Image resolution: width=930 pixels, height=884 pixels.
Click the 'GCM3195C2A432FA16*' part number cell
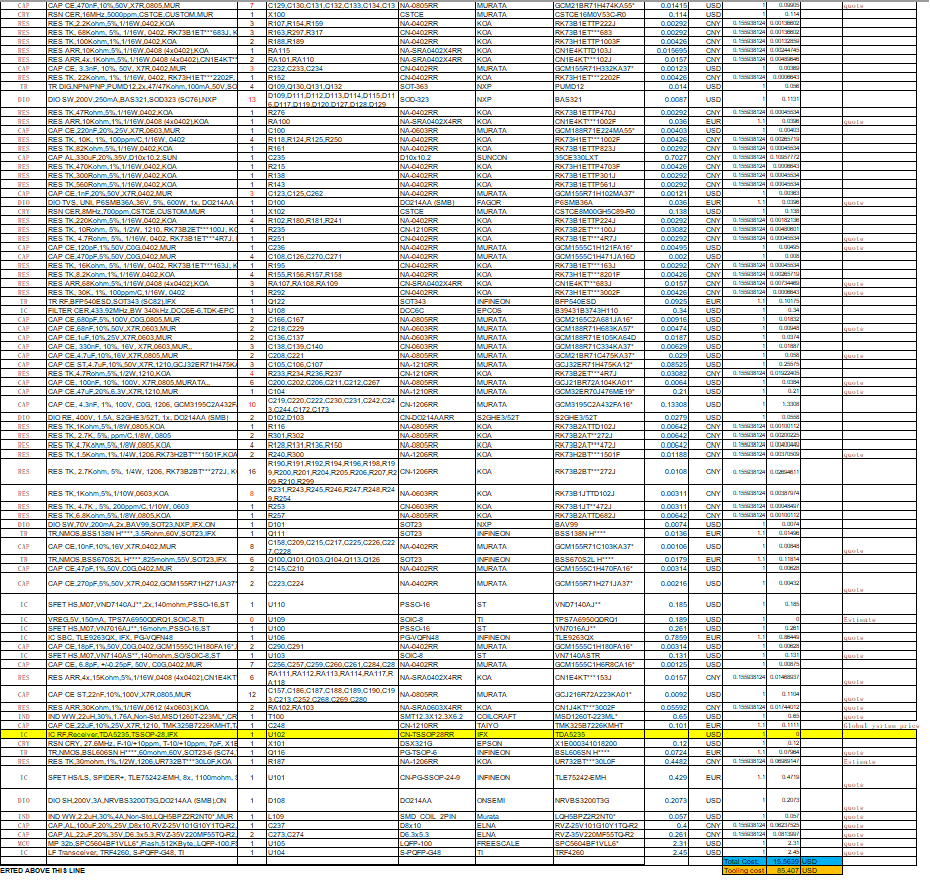click(598, 405)
